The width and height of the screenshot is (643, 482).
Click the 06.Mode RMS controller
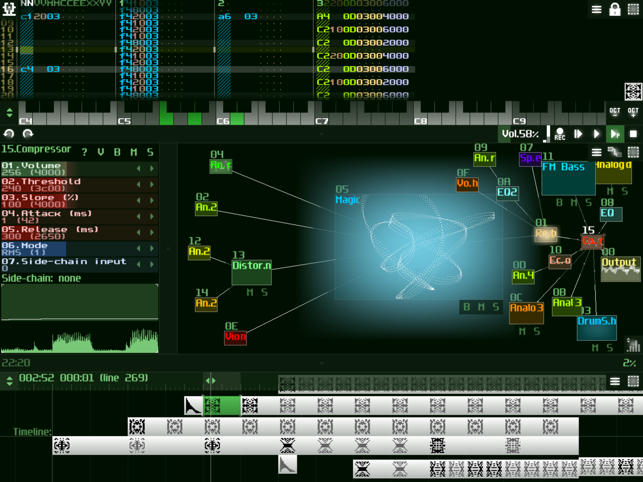(x=79, y=249)
